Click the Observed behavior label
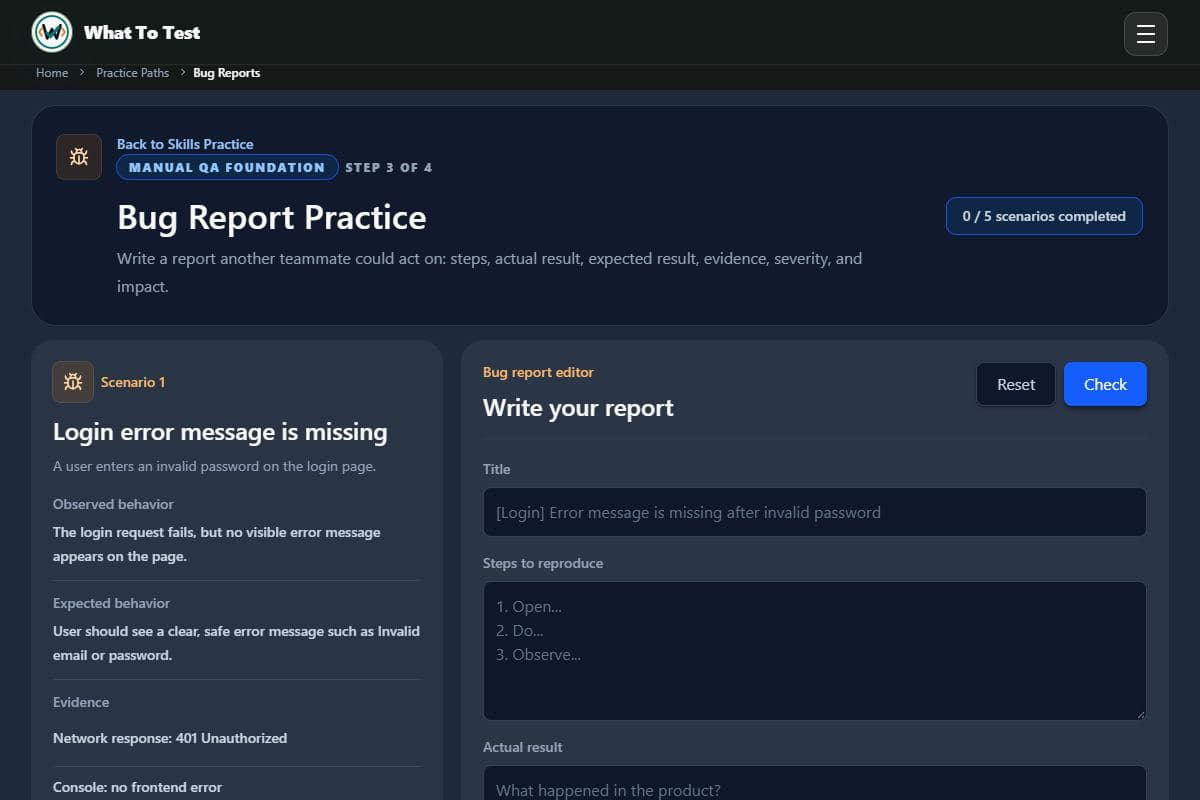This screenshot has width=1200, height=800. pos(113,504)
